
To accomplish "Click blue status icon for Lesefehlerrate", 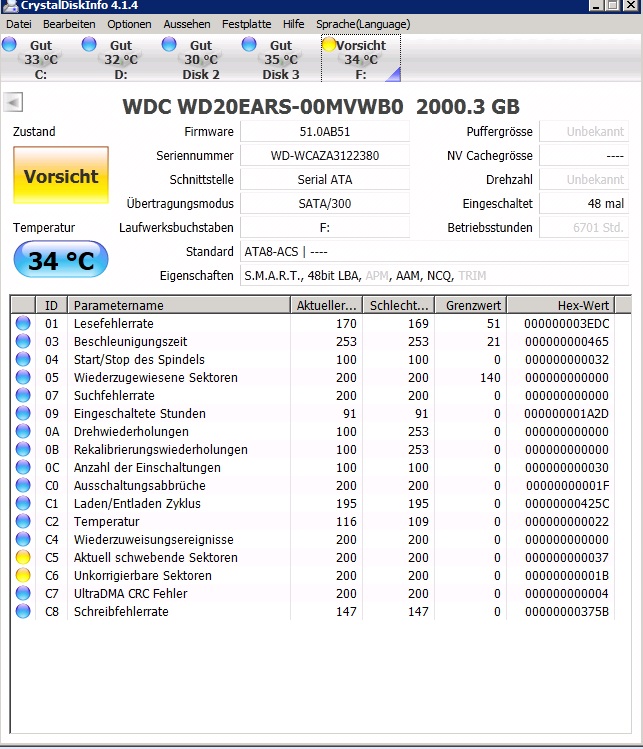I will pos(23,323).
